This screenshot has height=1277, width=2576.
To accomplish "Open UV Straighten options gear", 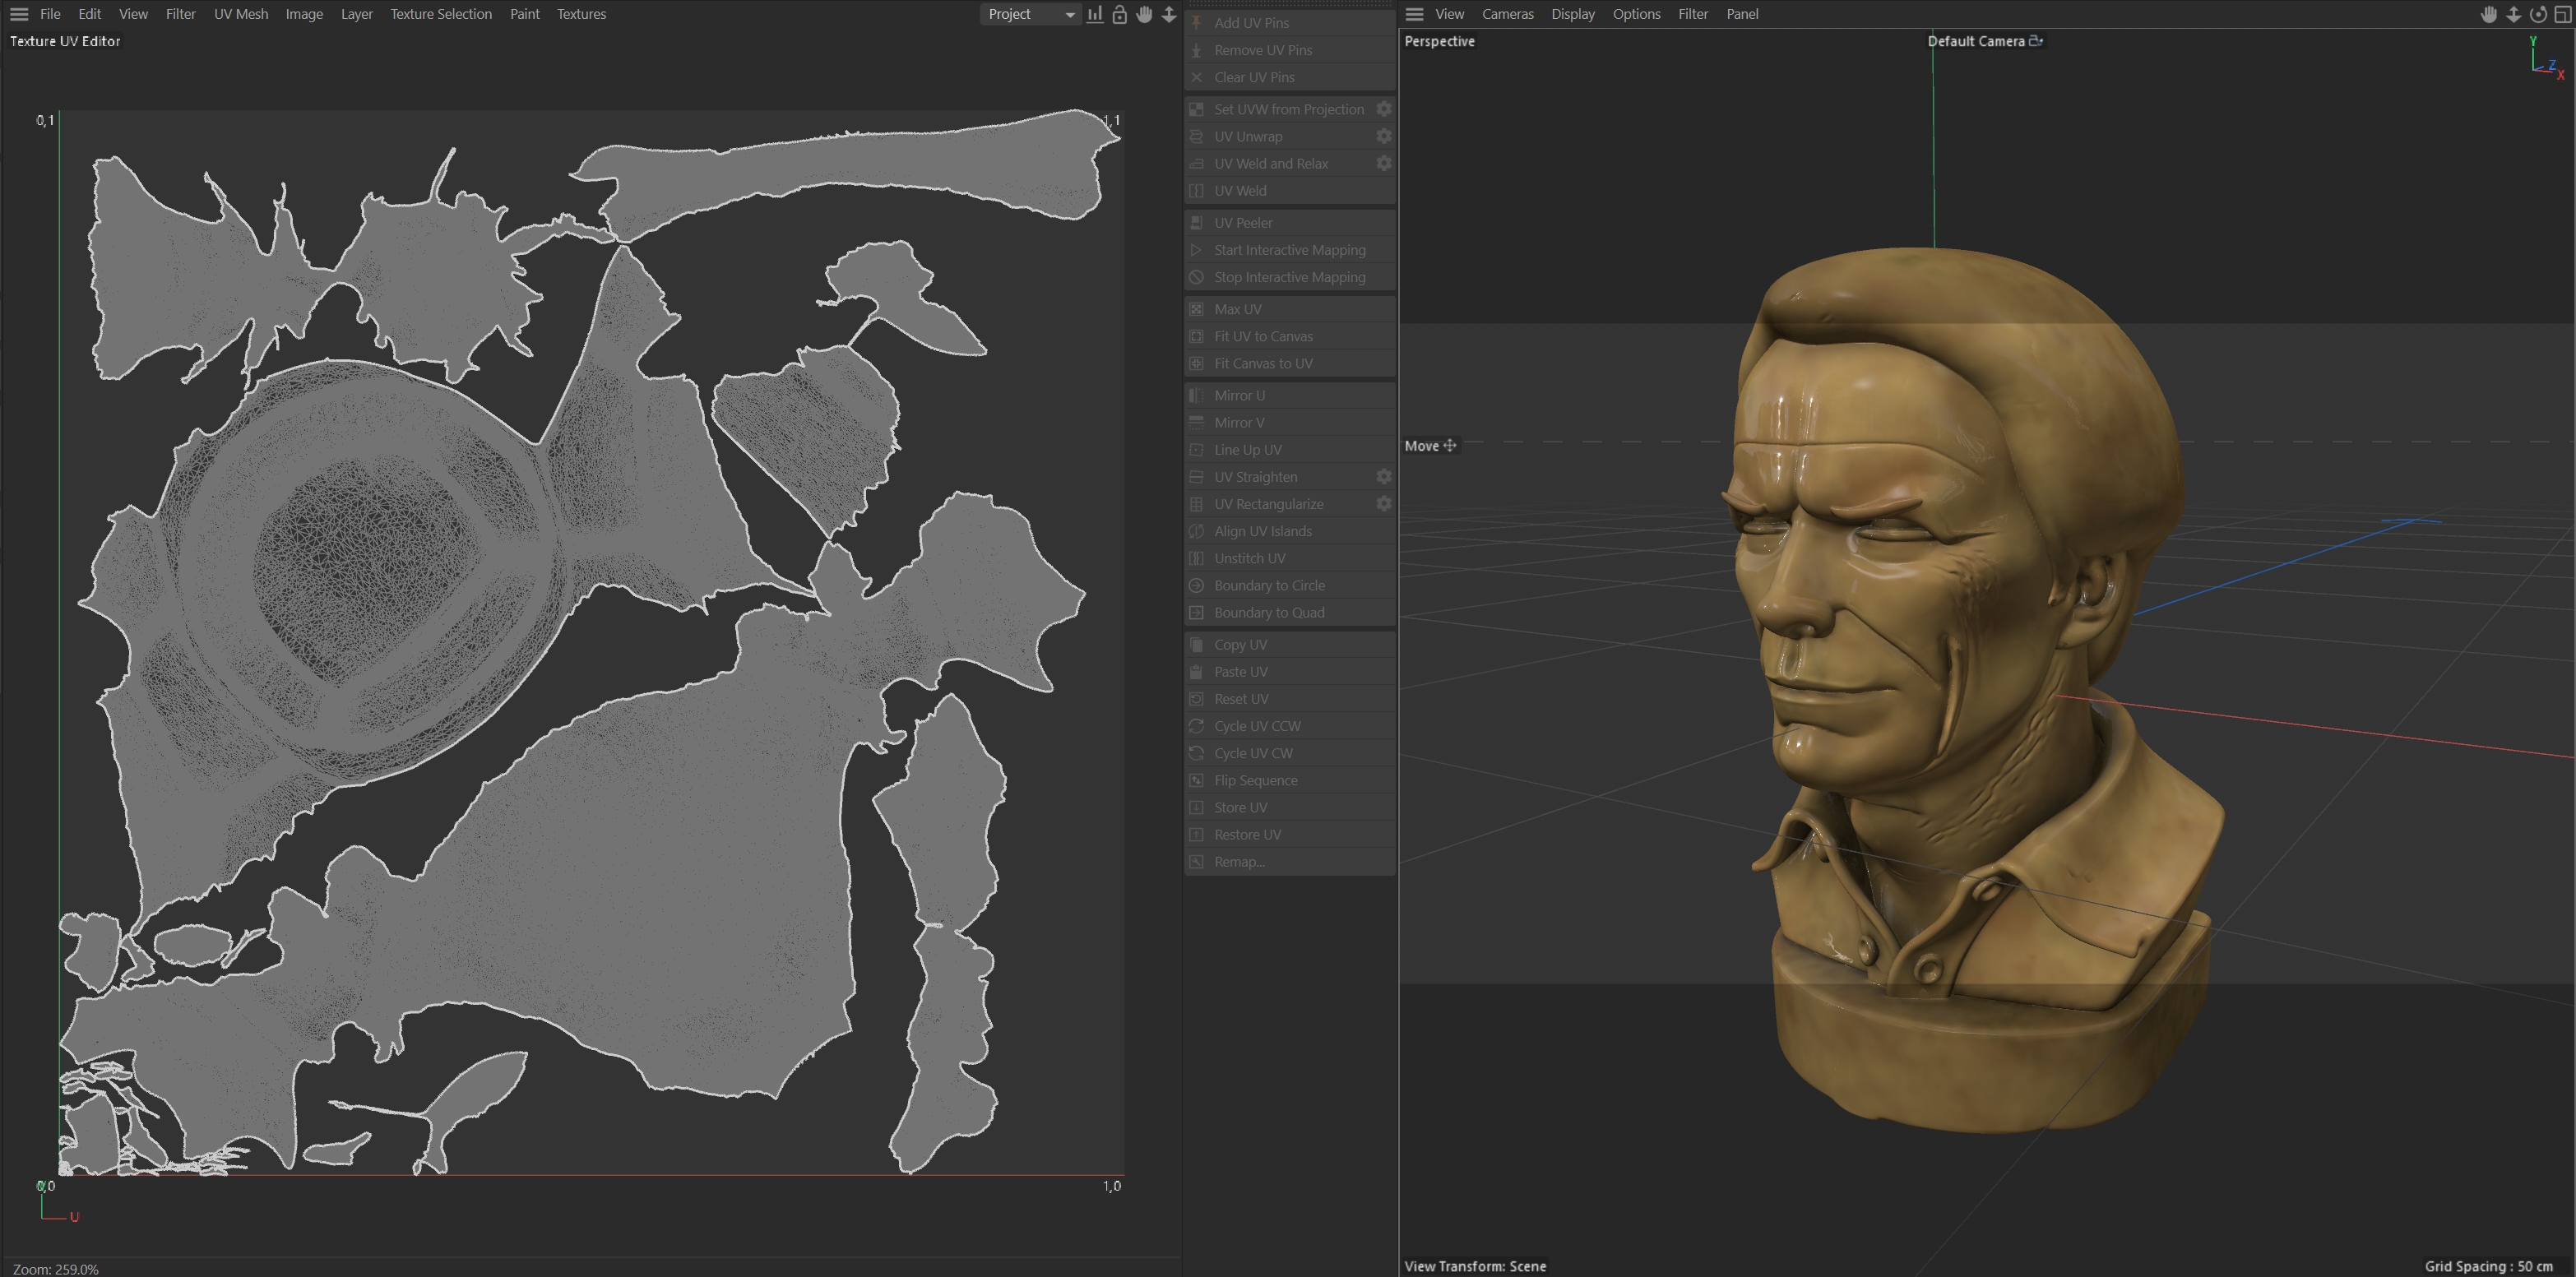I will tap(1384, 477).
